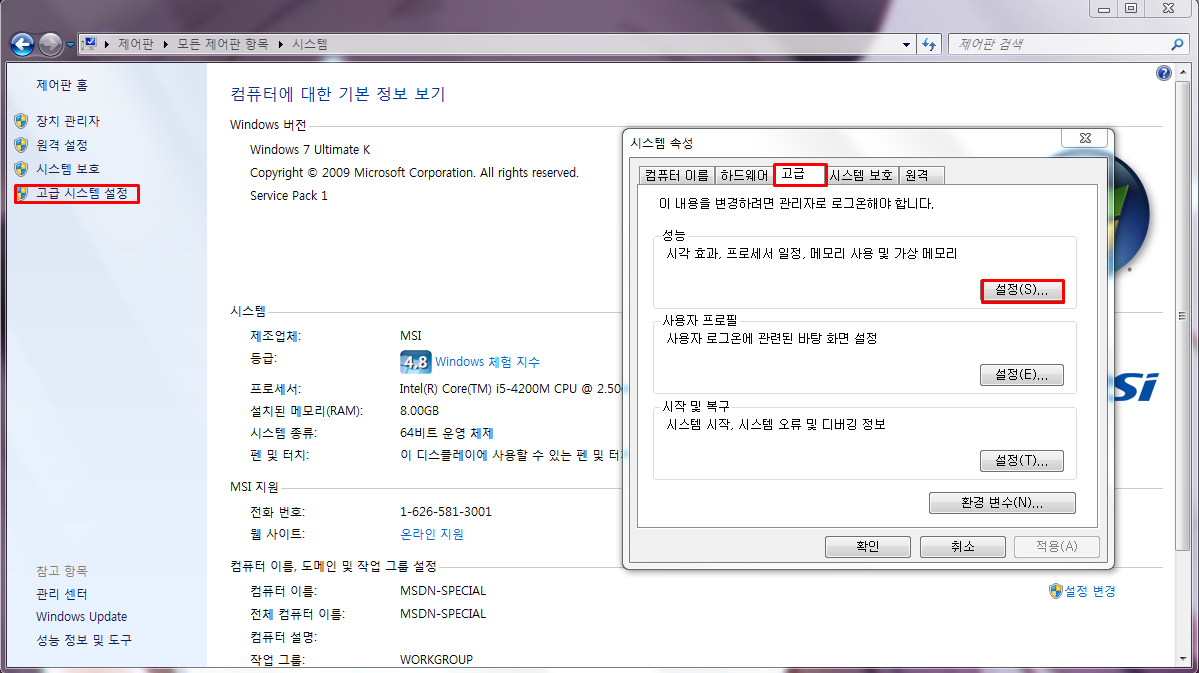Click the search magnifier icon
The image size is (1199, 673).
pos(1177,44)
